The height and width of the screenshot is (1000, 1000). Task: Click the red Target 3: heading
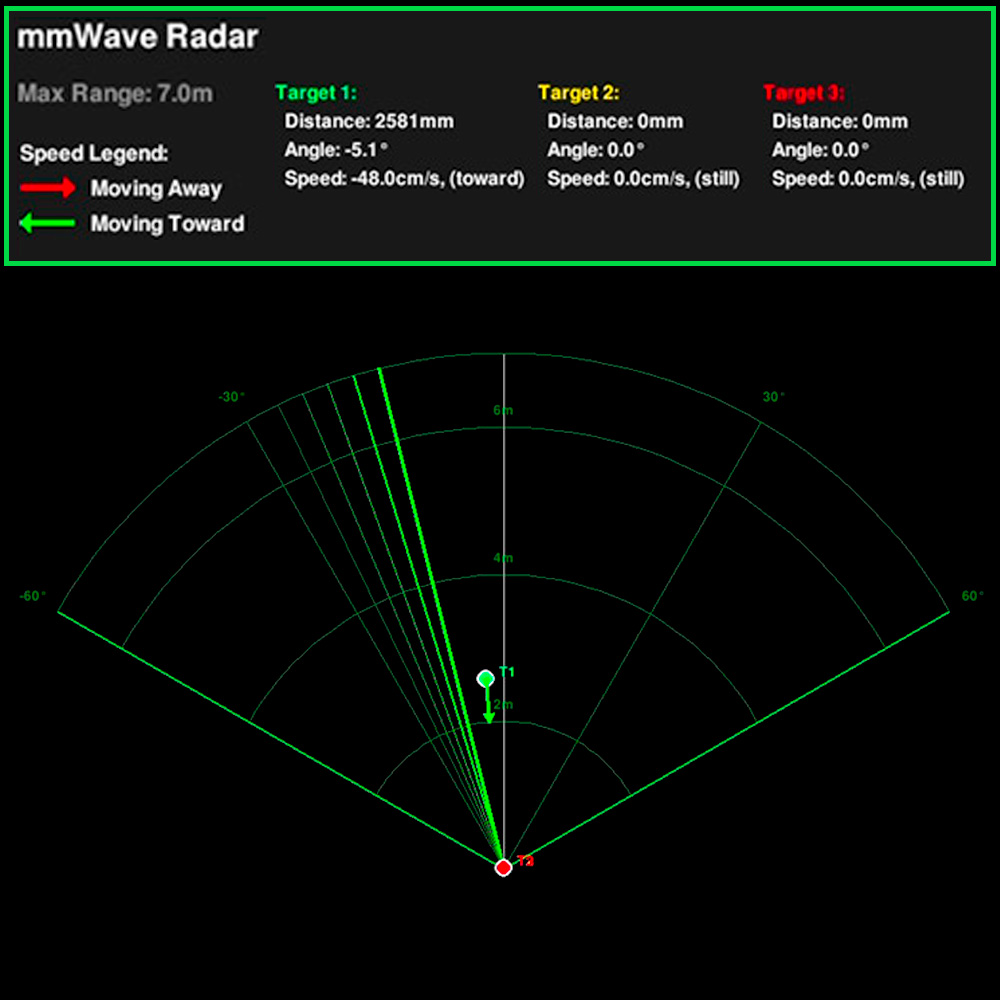pyautogui.click(x=804, y=93)
